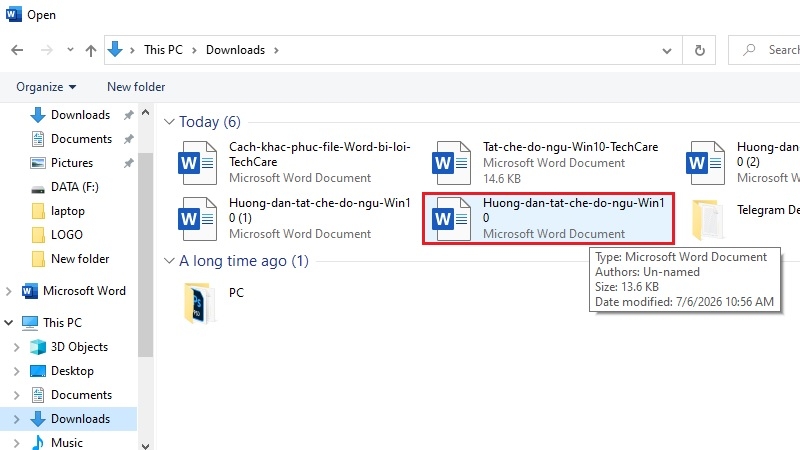Select the Cach-khac-phuc-file-Word-bi-loi Word document icon
800x450 pixels.
coord(197,163)
